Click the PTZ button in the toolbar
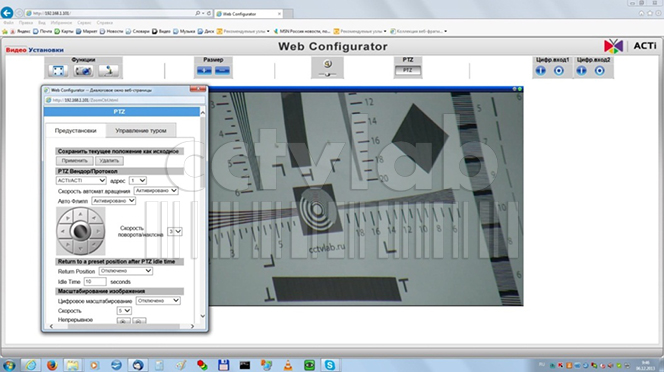 408,70
